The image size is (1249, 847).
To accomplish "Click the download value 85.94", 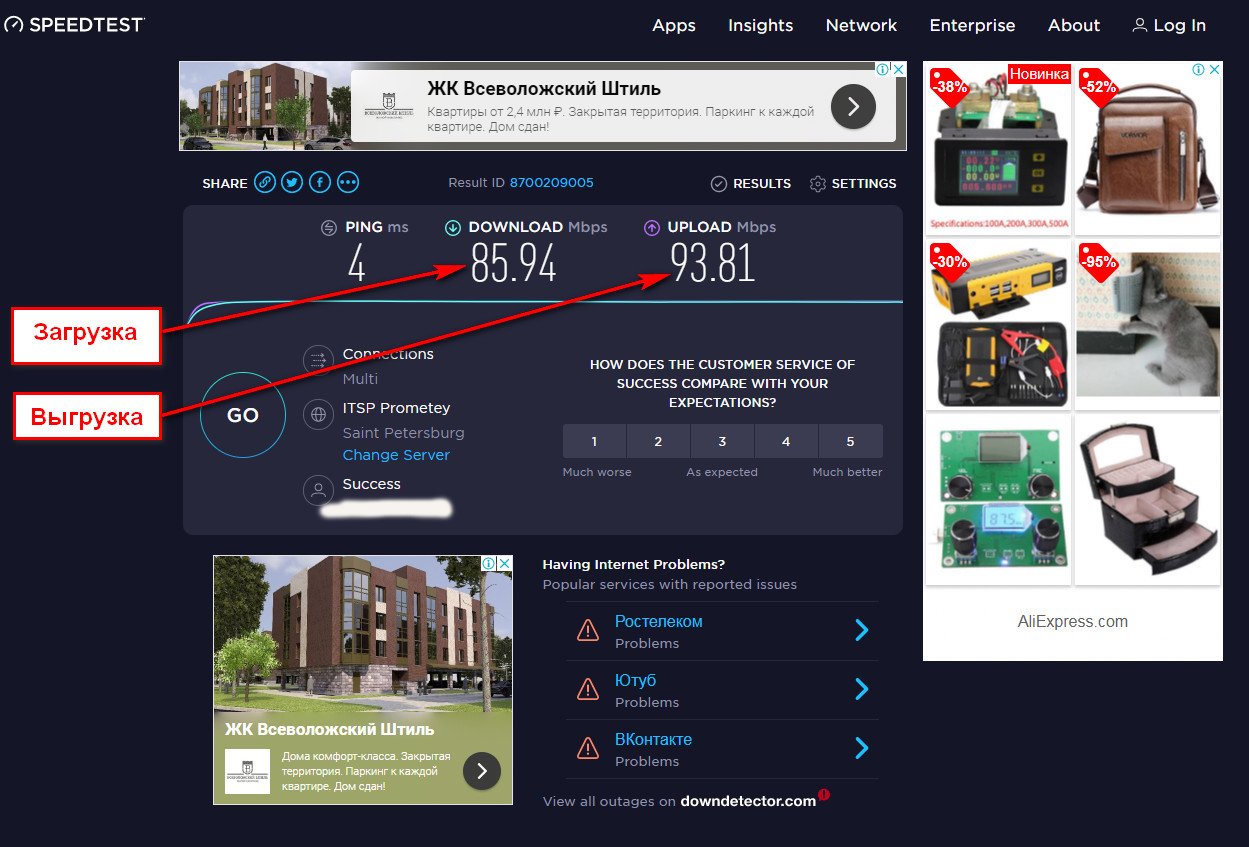I will [513, 264].
